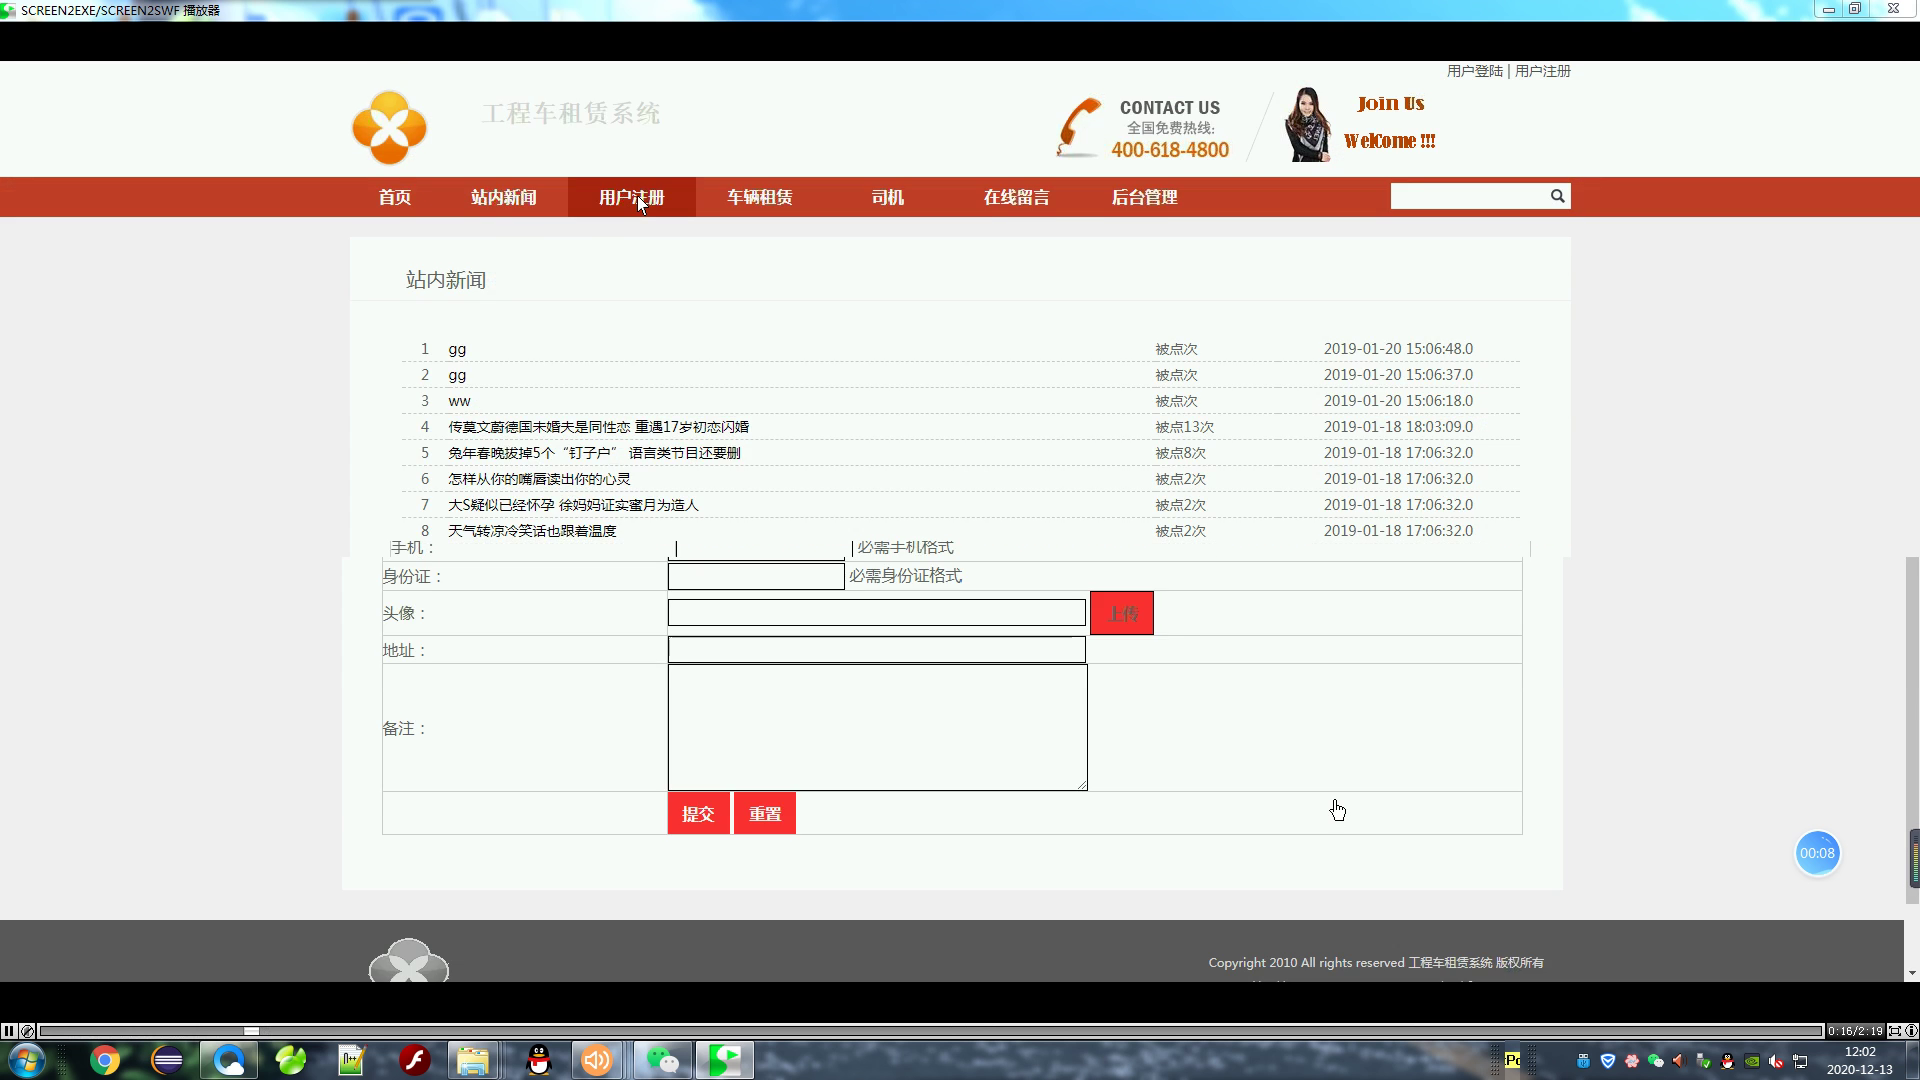Launch Google Chrome from the taskbar
This screenshot has width=1920, height=1080.
[105, 1060]
